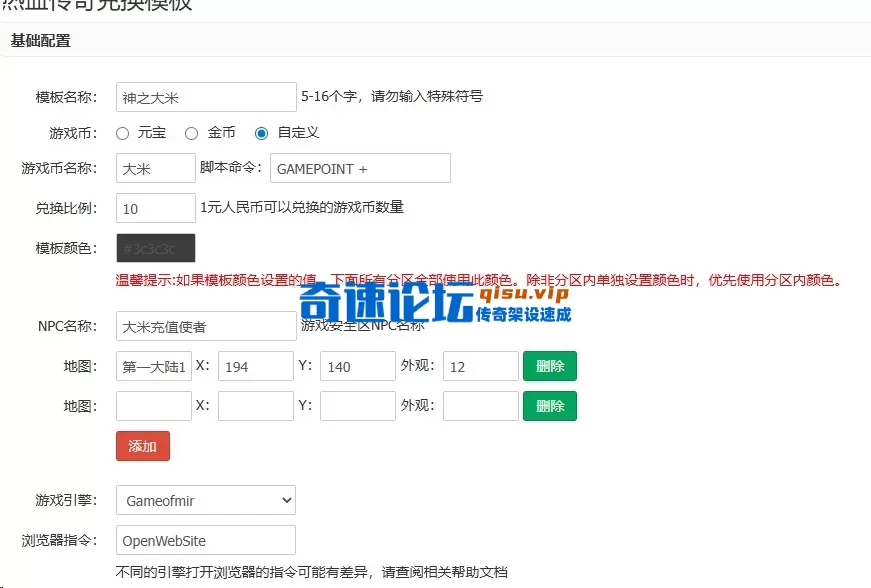
Task: Click the red 温馨提示 warning text
Action: (479, 280)
